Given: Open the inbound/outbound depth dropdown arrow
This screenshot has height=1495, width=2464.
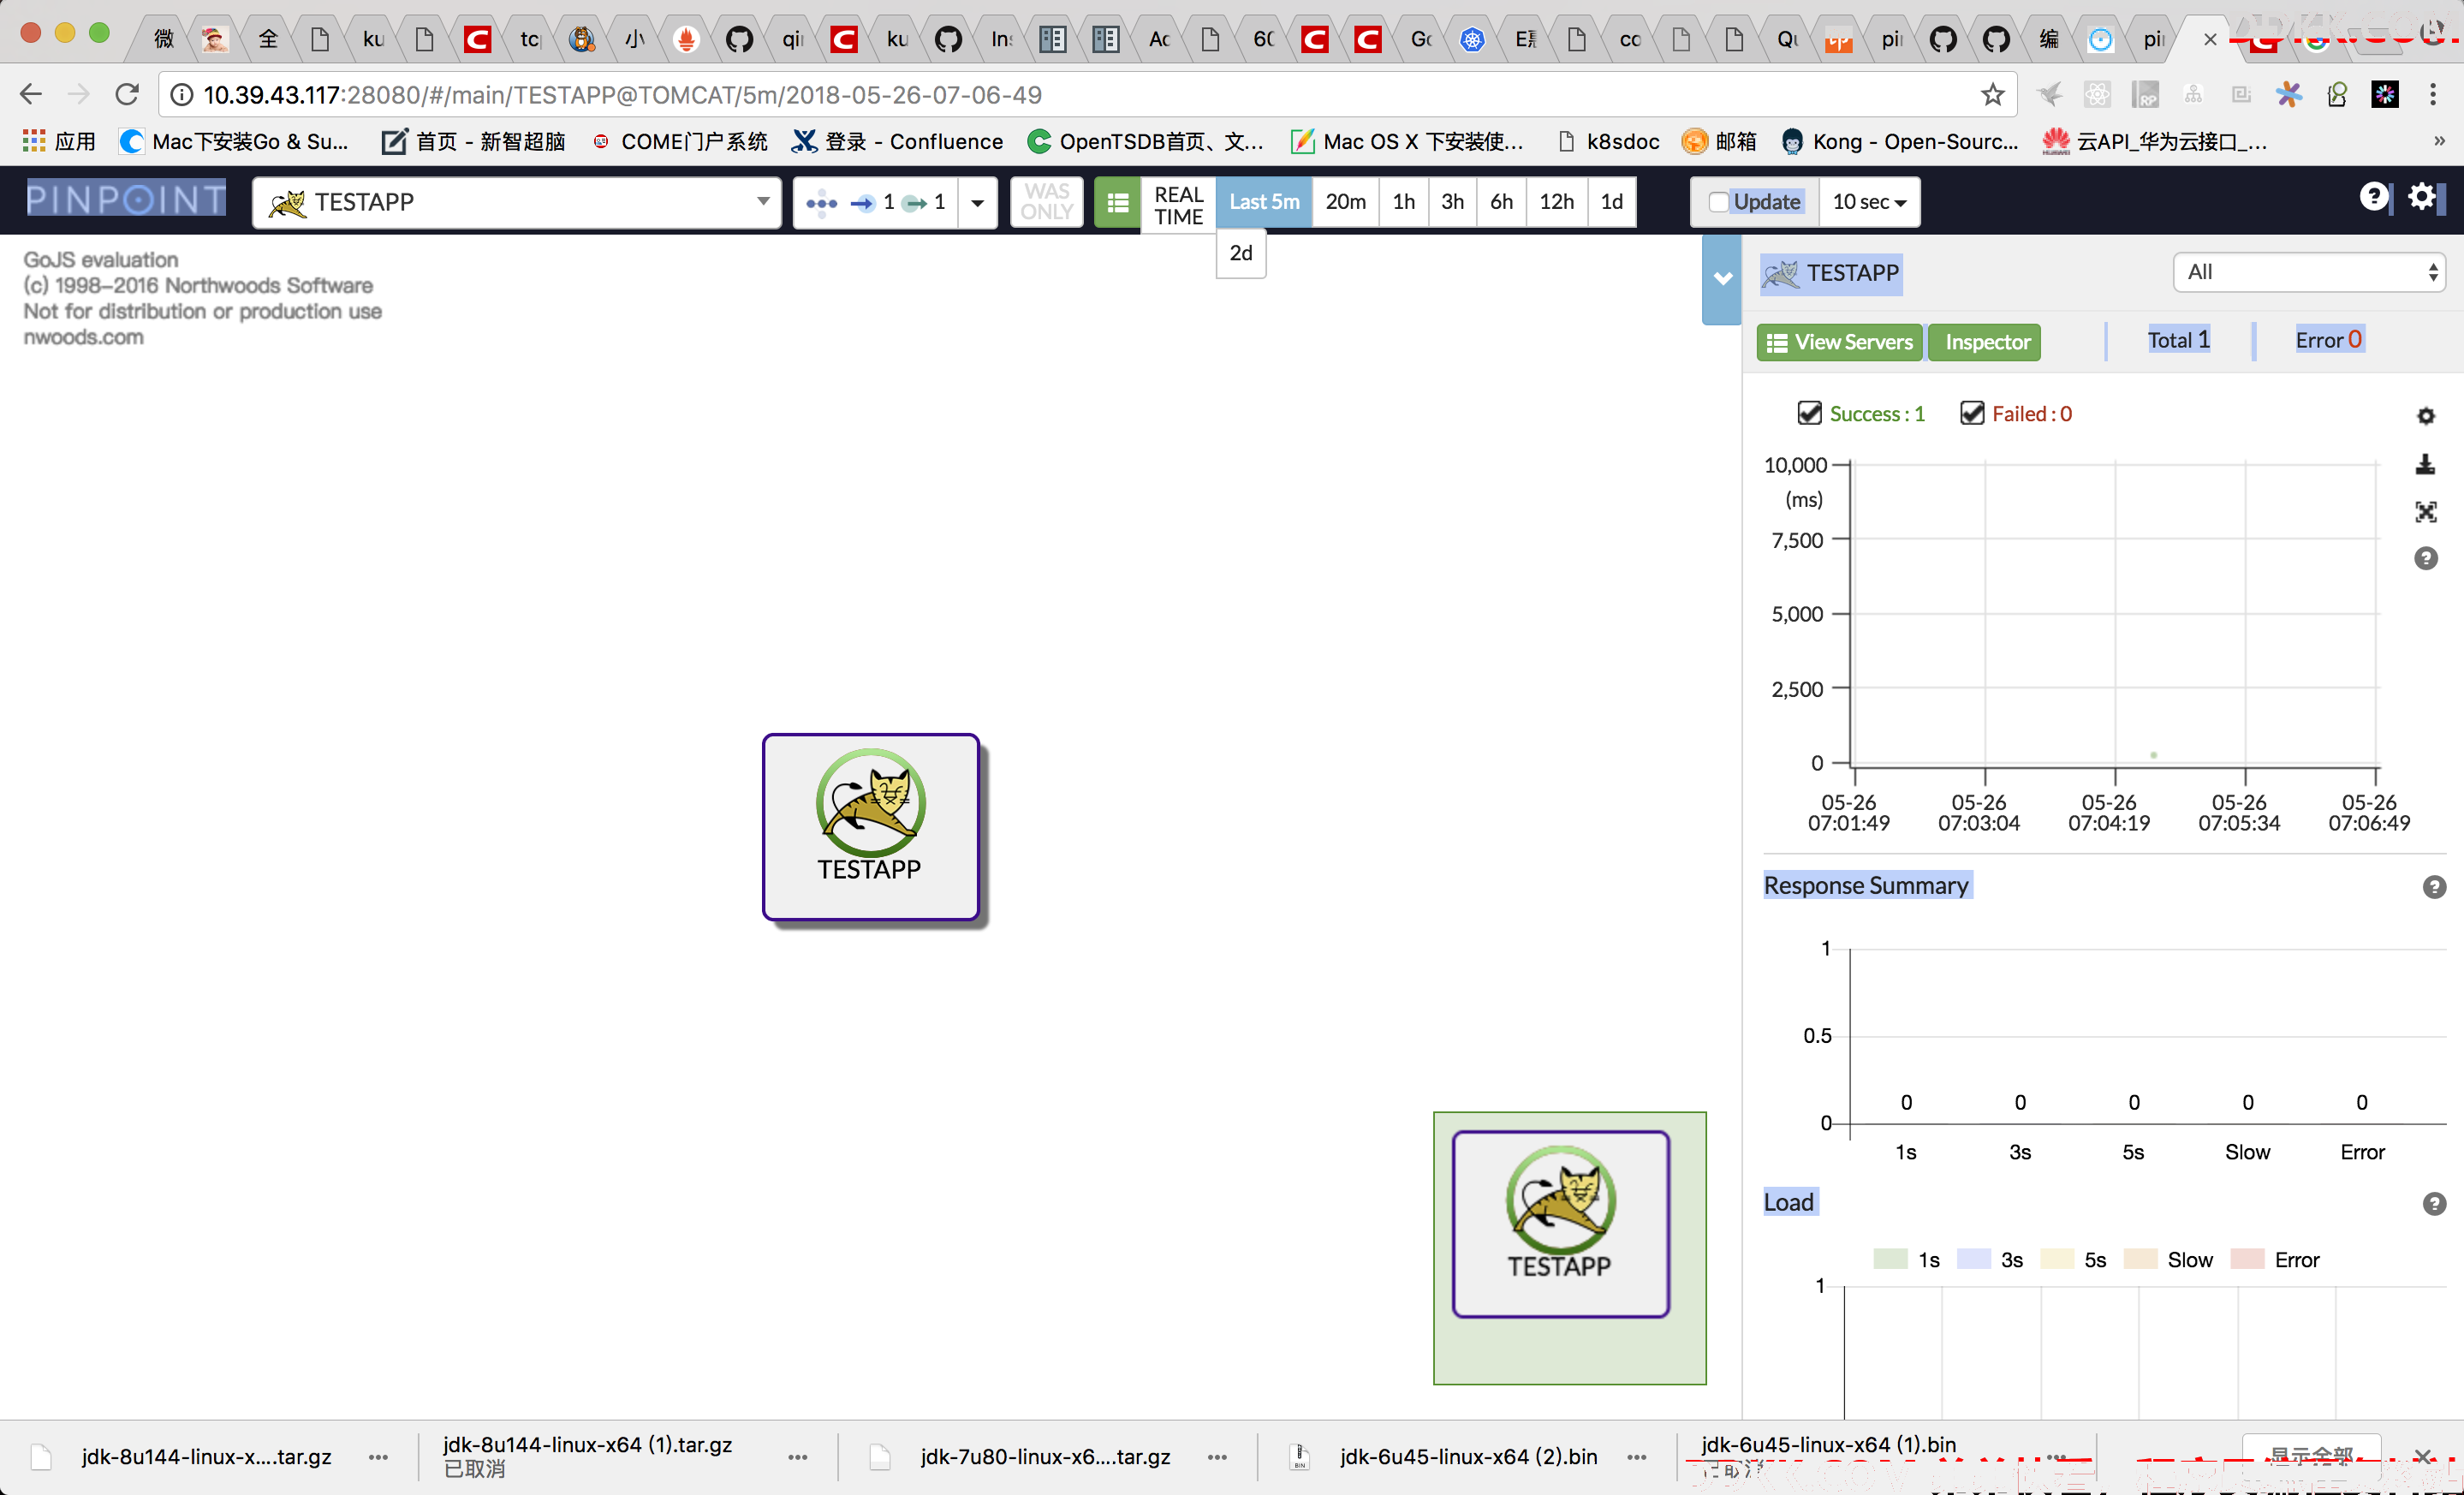Looking at the screenshot, I should coord(978,202).
